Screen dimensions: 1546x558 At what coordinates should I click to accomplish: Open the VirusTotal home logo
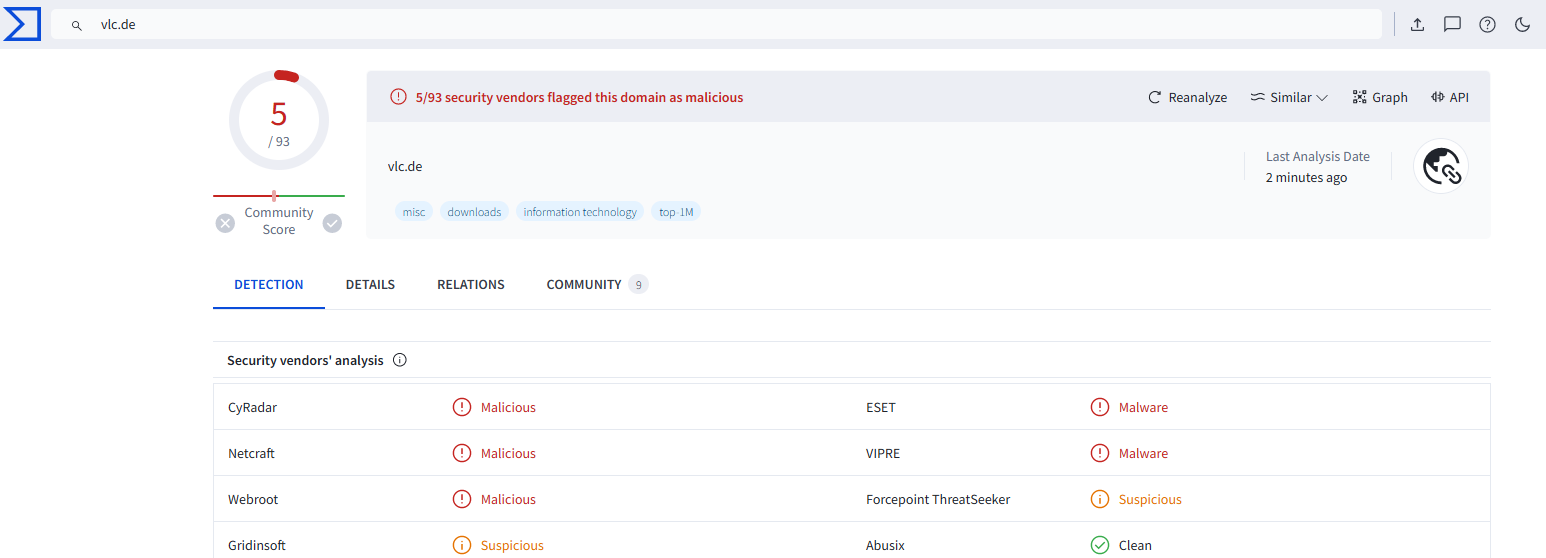point(21,24)
